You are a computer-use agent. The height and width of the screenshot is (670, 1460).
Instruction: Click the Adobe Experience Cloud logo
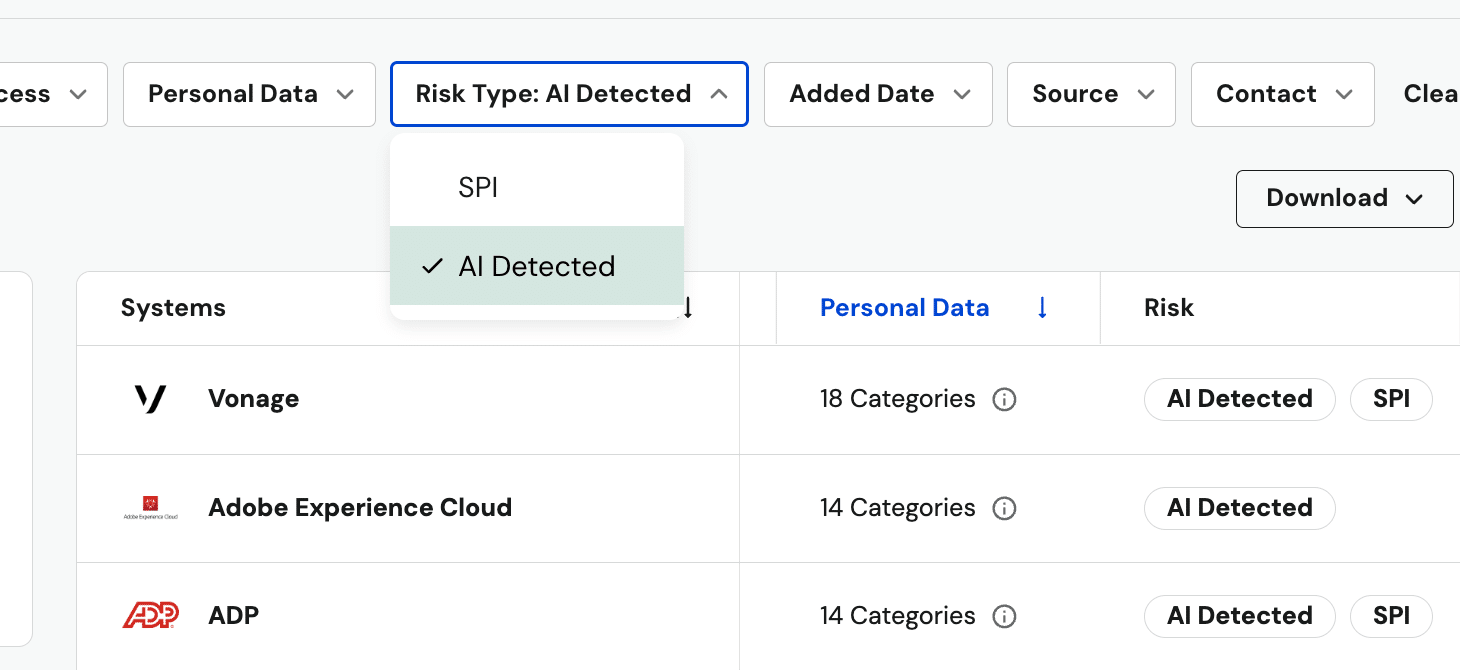[150, 508]
